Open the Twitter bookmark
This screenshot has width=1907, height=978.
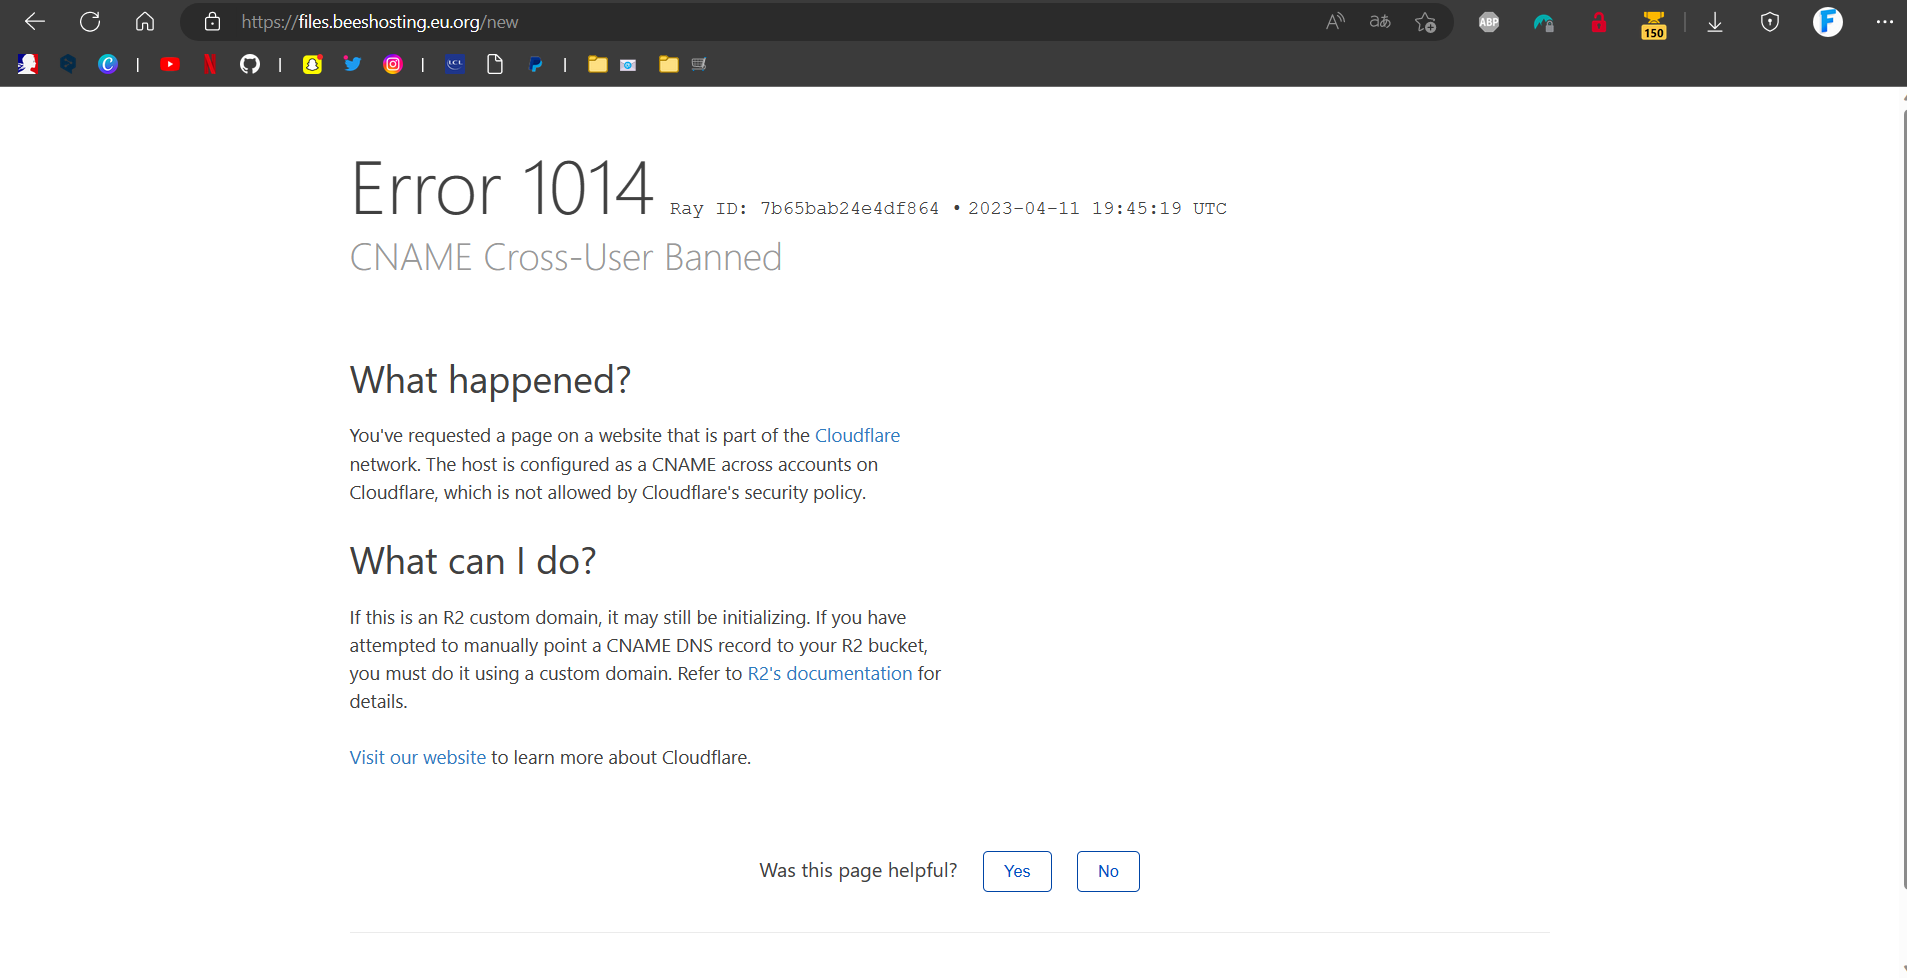pyautogui.click(x=352, y=64)
